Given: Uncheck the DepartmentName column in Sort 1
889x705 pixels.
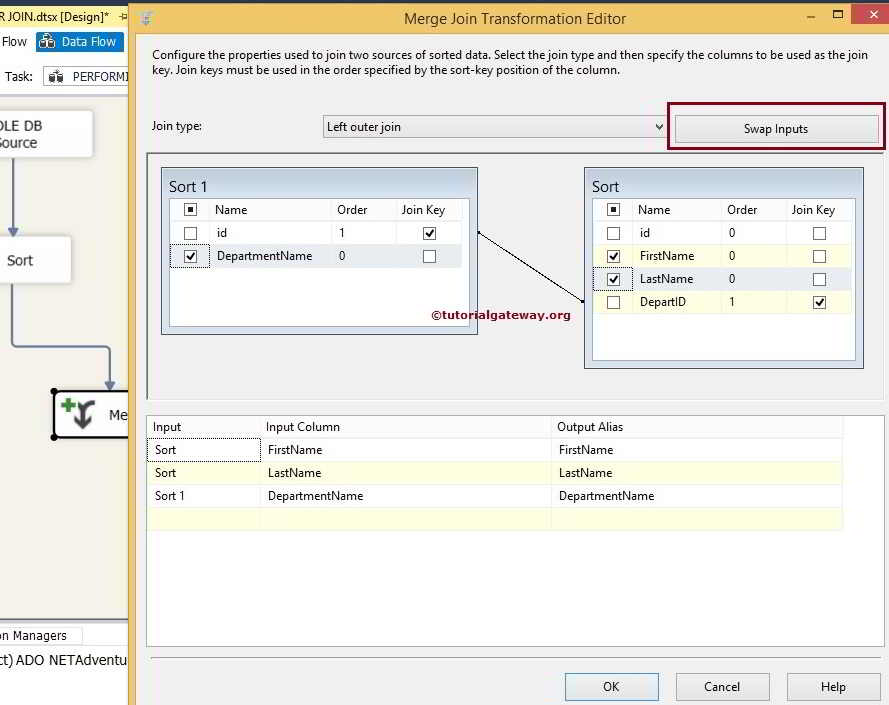Looking at the screenshot, I should point(189,255).
